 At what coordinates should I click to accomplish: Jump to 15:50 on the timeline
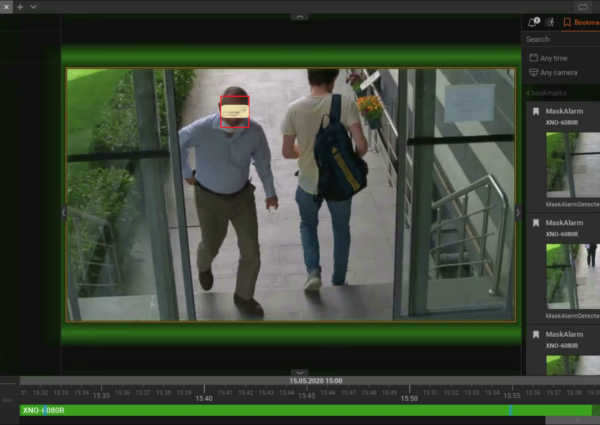tap(409, 398)
